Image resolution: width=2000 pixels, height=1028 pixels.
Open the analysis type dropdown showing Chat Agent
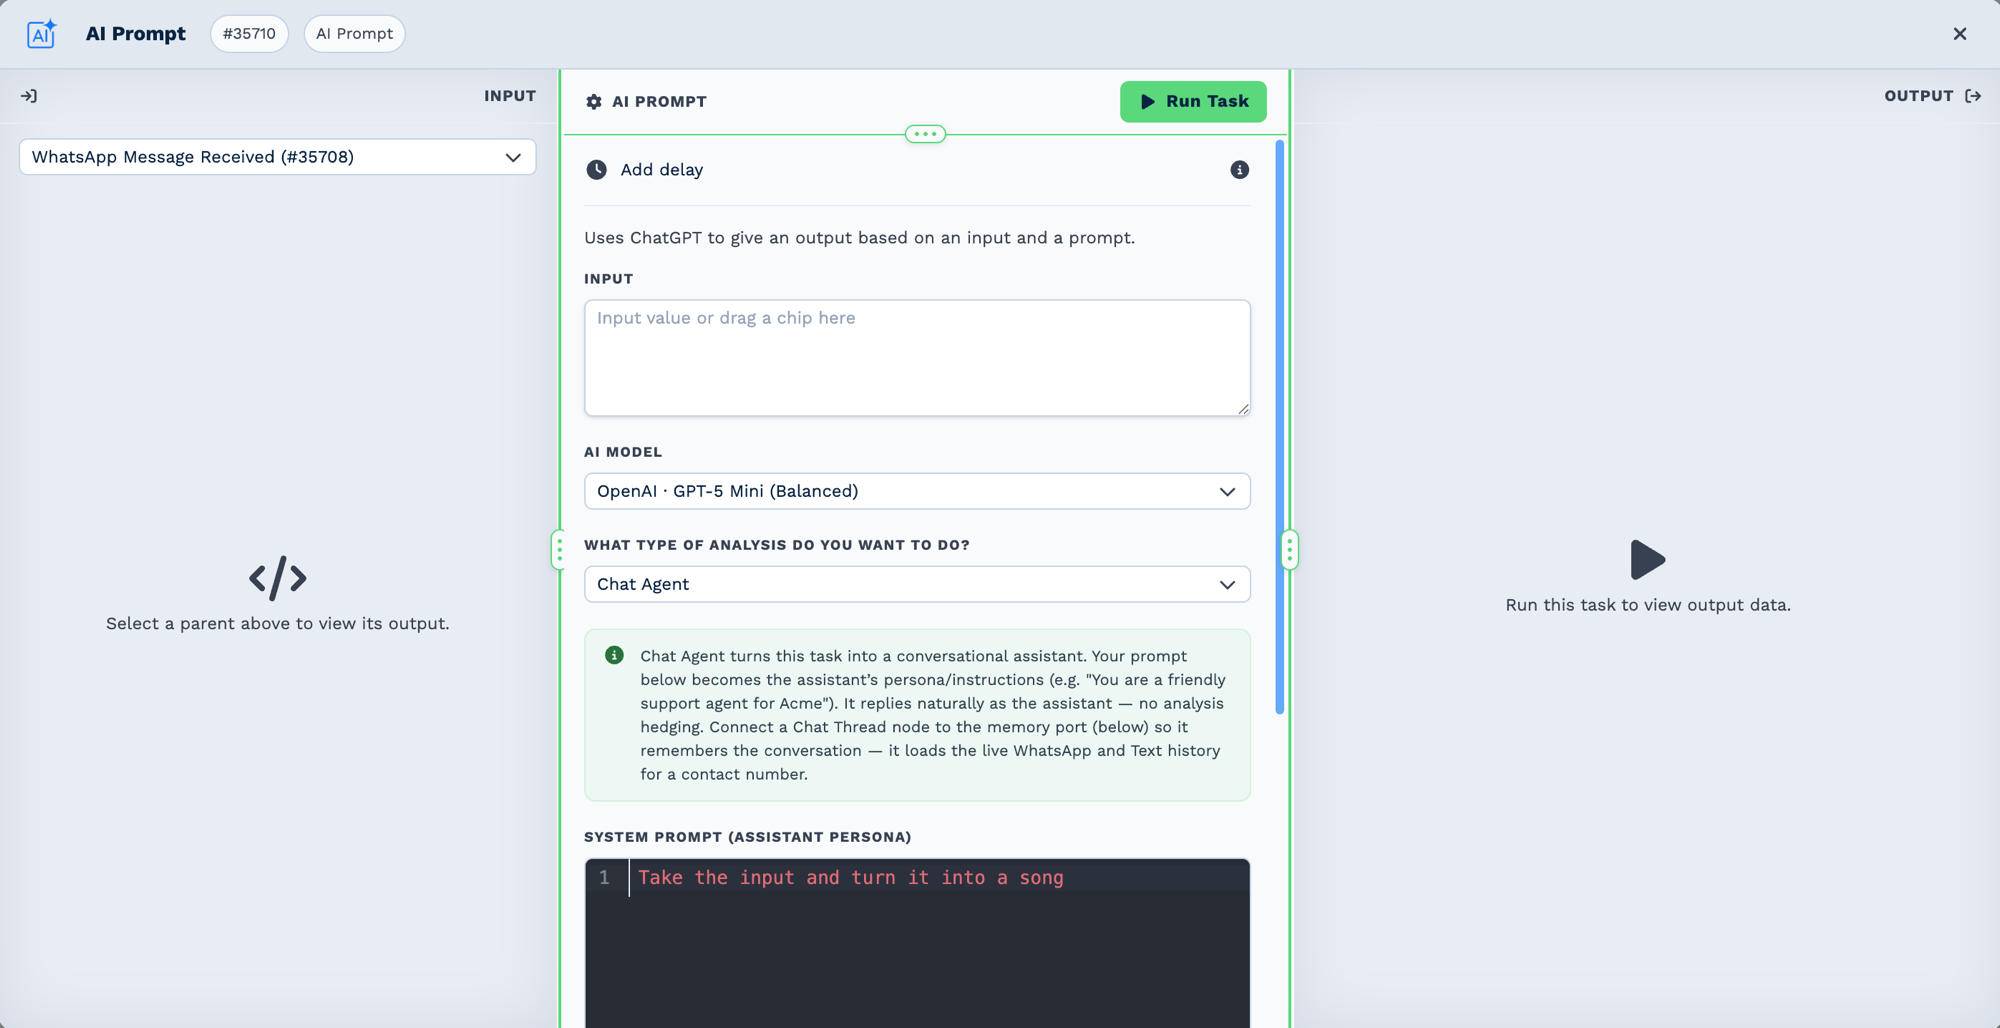[x=917, y=584]
